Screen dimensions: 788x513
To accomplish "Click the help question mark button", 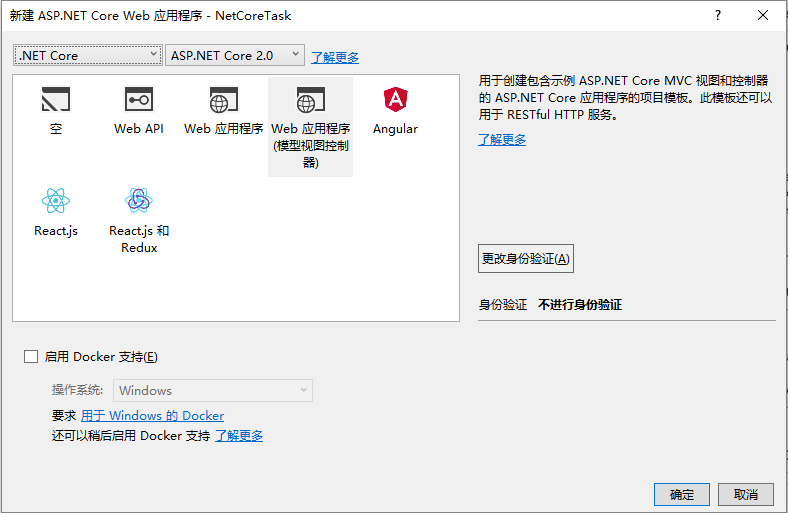I will point(718,16).
